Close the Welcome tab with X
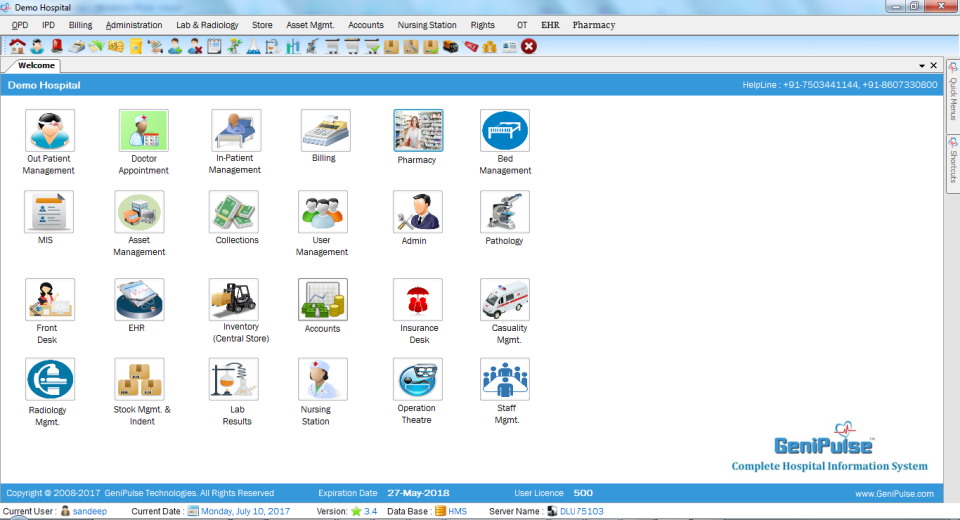Screen dimensions: 960x520 [x=934, y=66]
